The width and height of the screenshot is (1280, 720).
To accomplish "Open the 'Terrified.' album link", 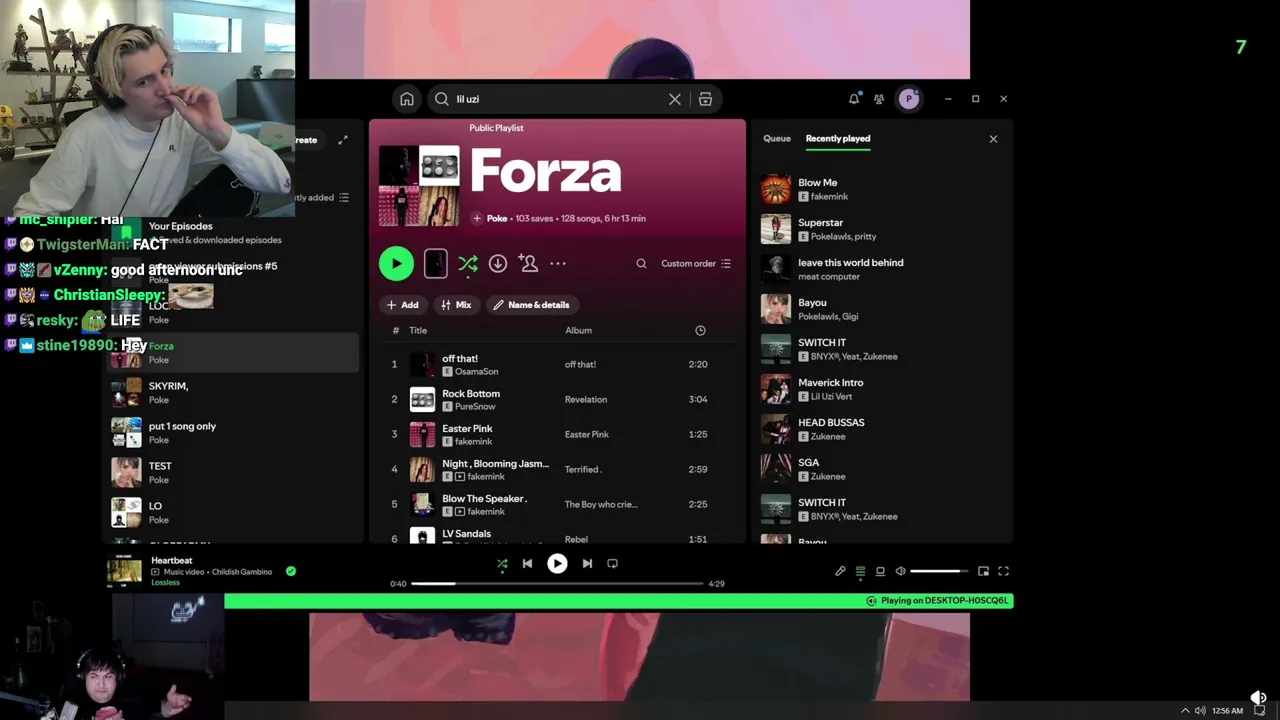I will click(x=582, y=470).
